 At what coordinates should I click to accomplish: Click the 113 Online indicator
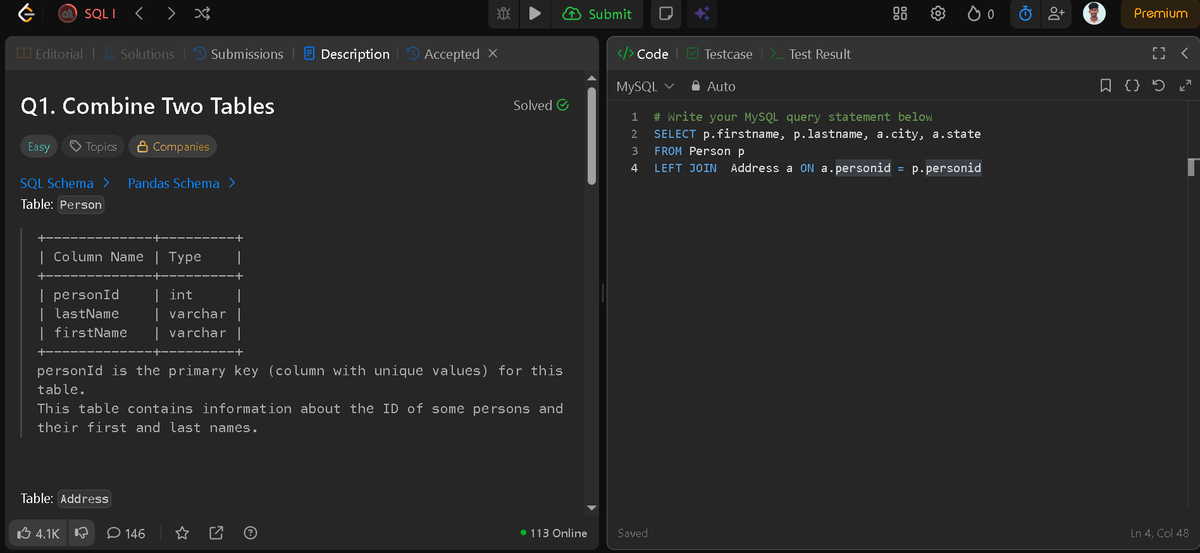(555, 533)
